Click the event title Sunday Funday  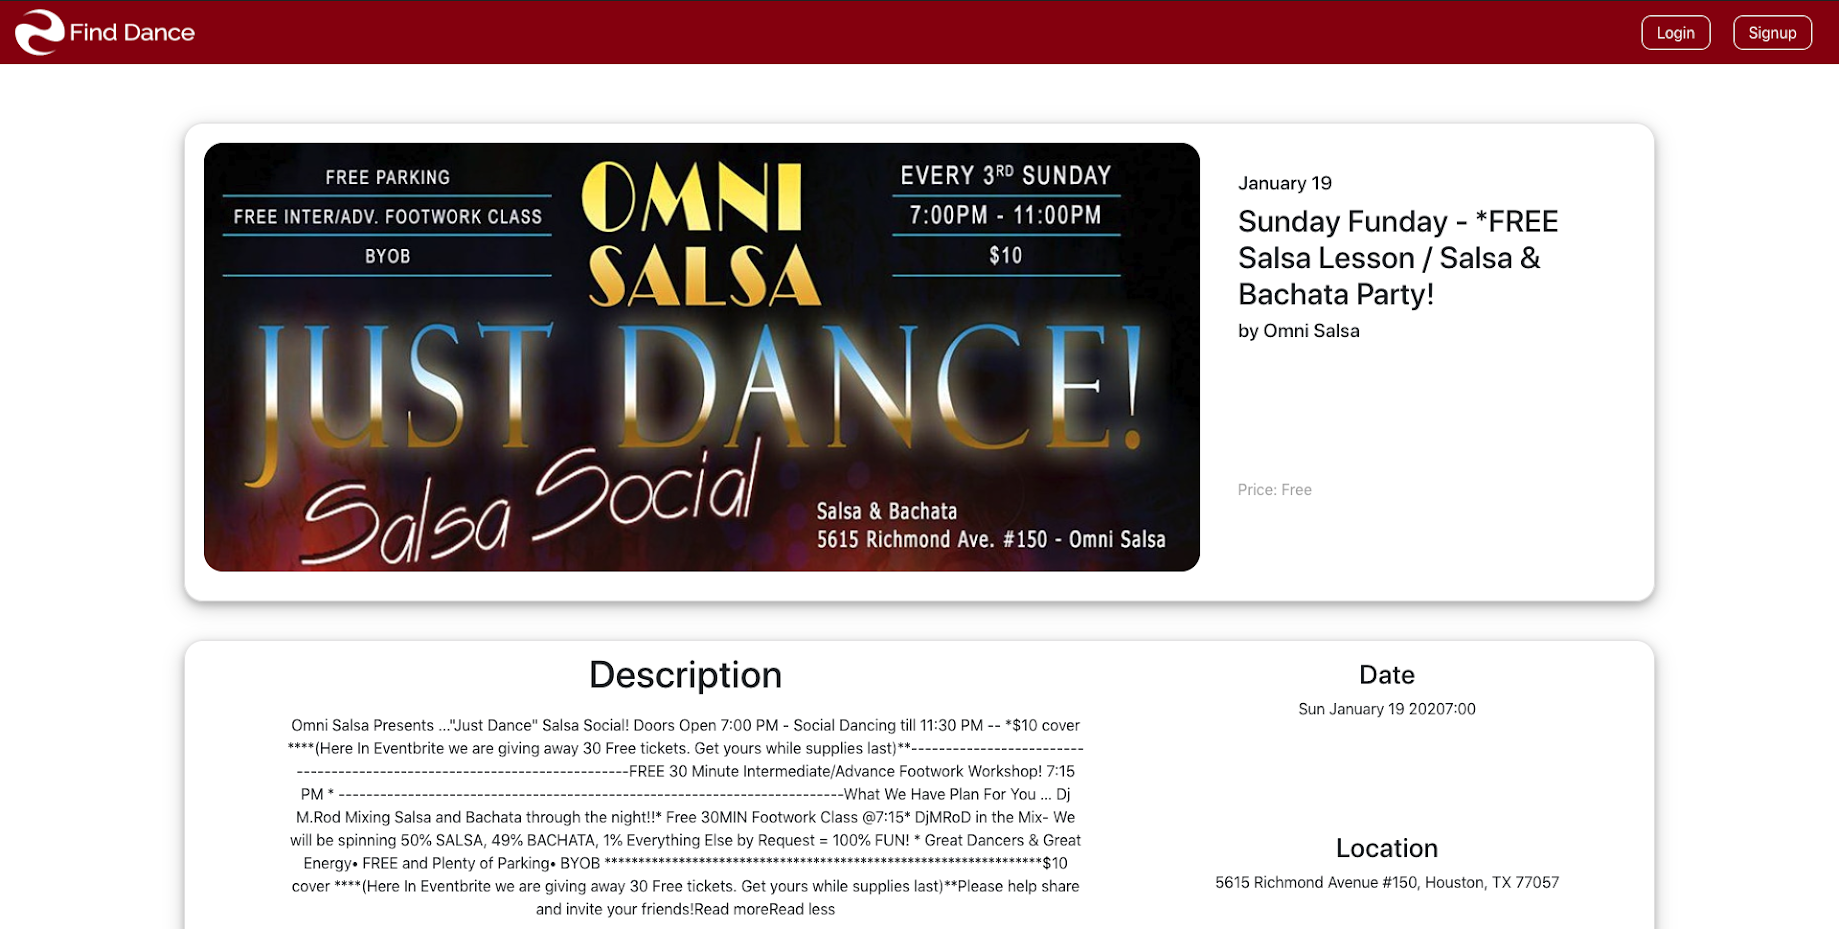click(1398, 258)
